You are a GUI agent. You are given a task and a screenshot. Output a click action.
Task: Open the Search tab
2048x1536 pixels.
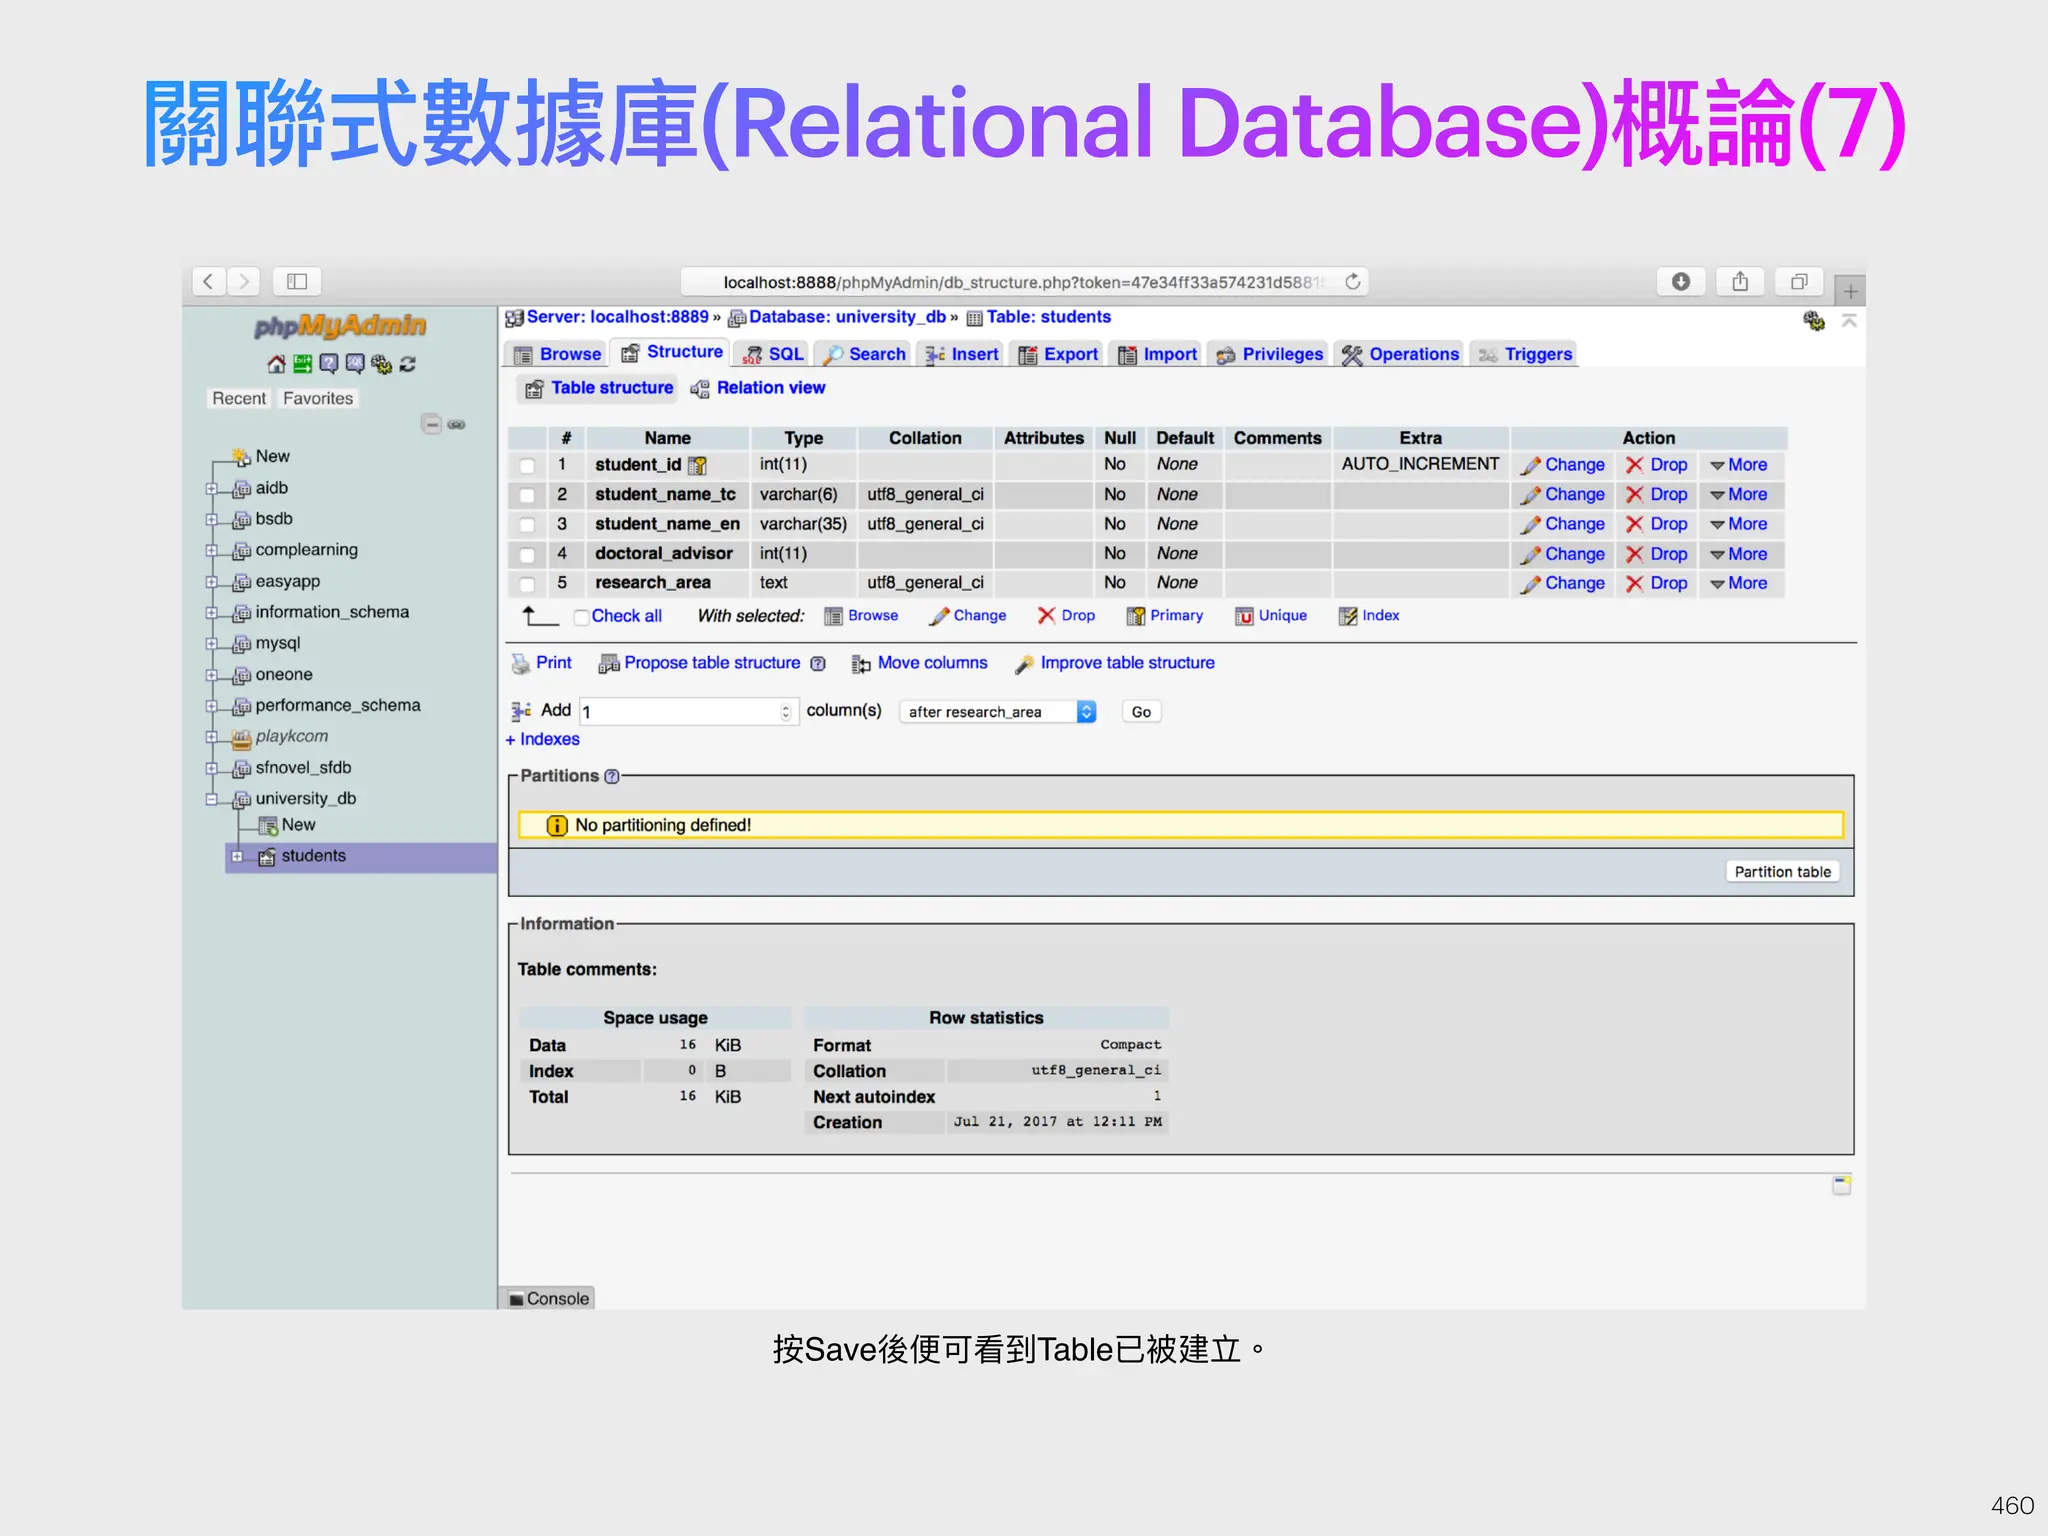point(864,354)
